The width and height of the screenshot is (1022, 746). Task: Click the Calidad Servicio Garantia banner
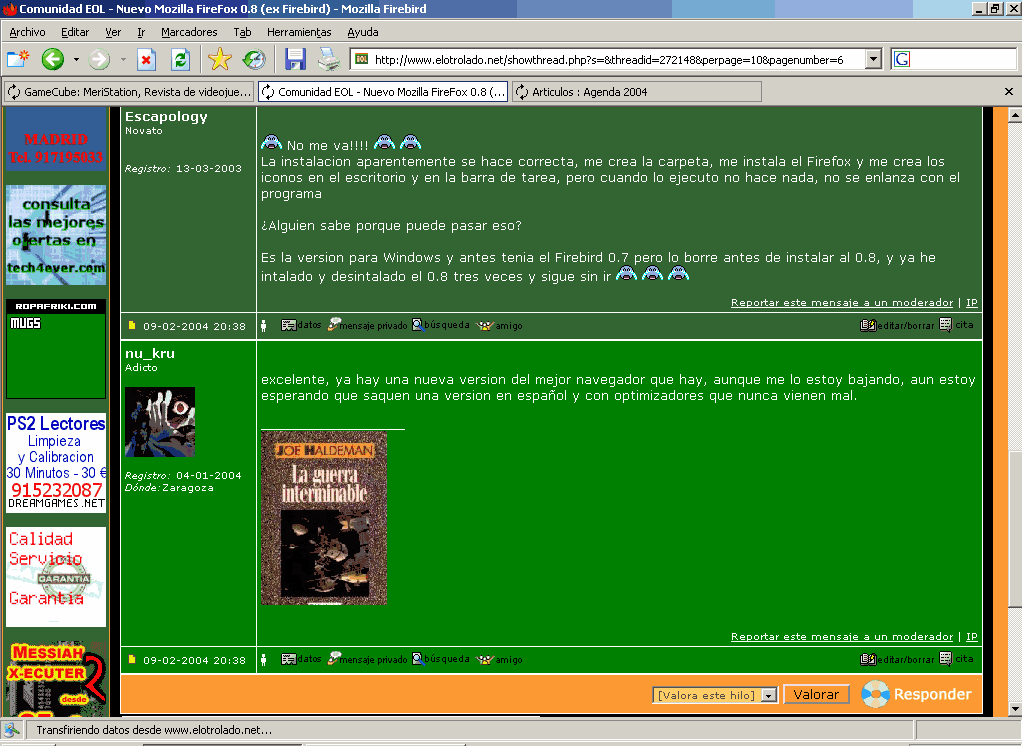coord(56,577)
